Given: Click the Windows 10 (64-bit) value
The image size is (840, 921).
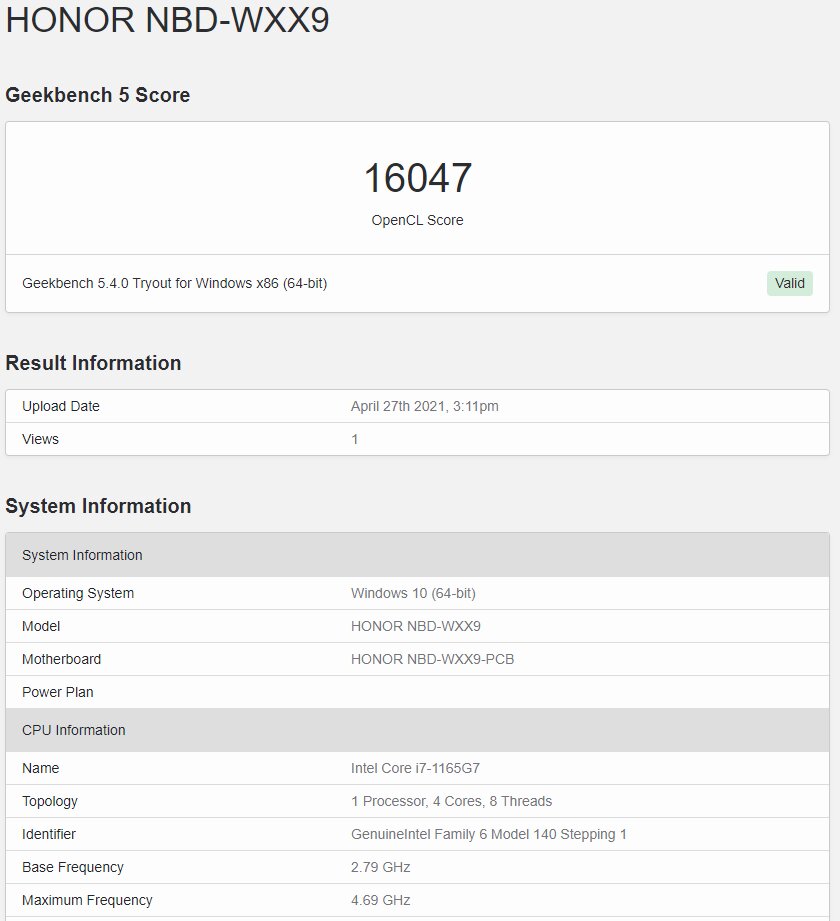Looking at the screenshot, I should [x=414, y=593].
